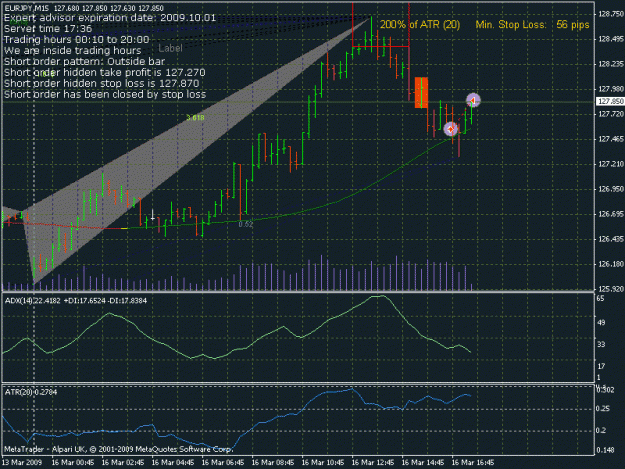Click the 'Label' text object
The height and width of the screenshot is (469, 625).
tap(170, 48)
